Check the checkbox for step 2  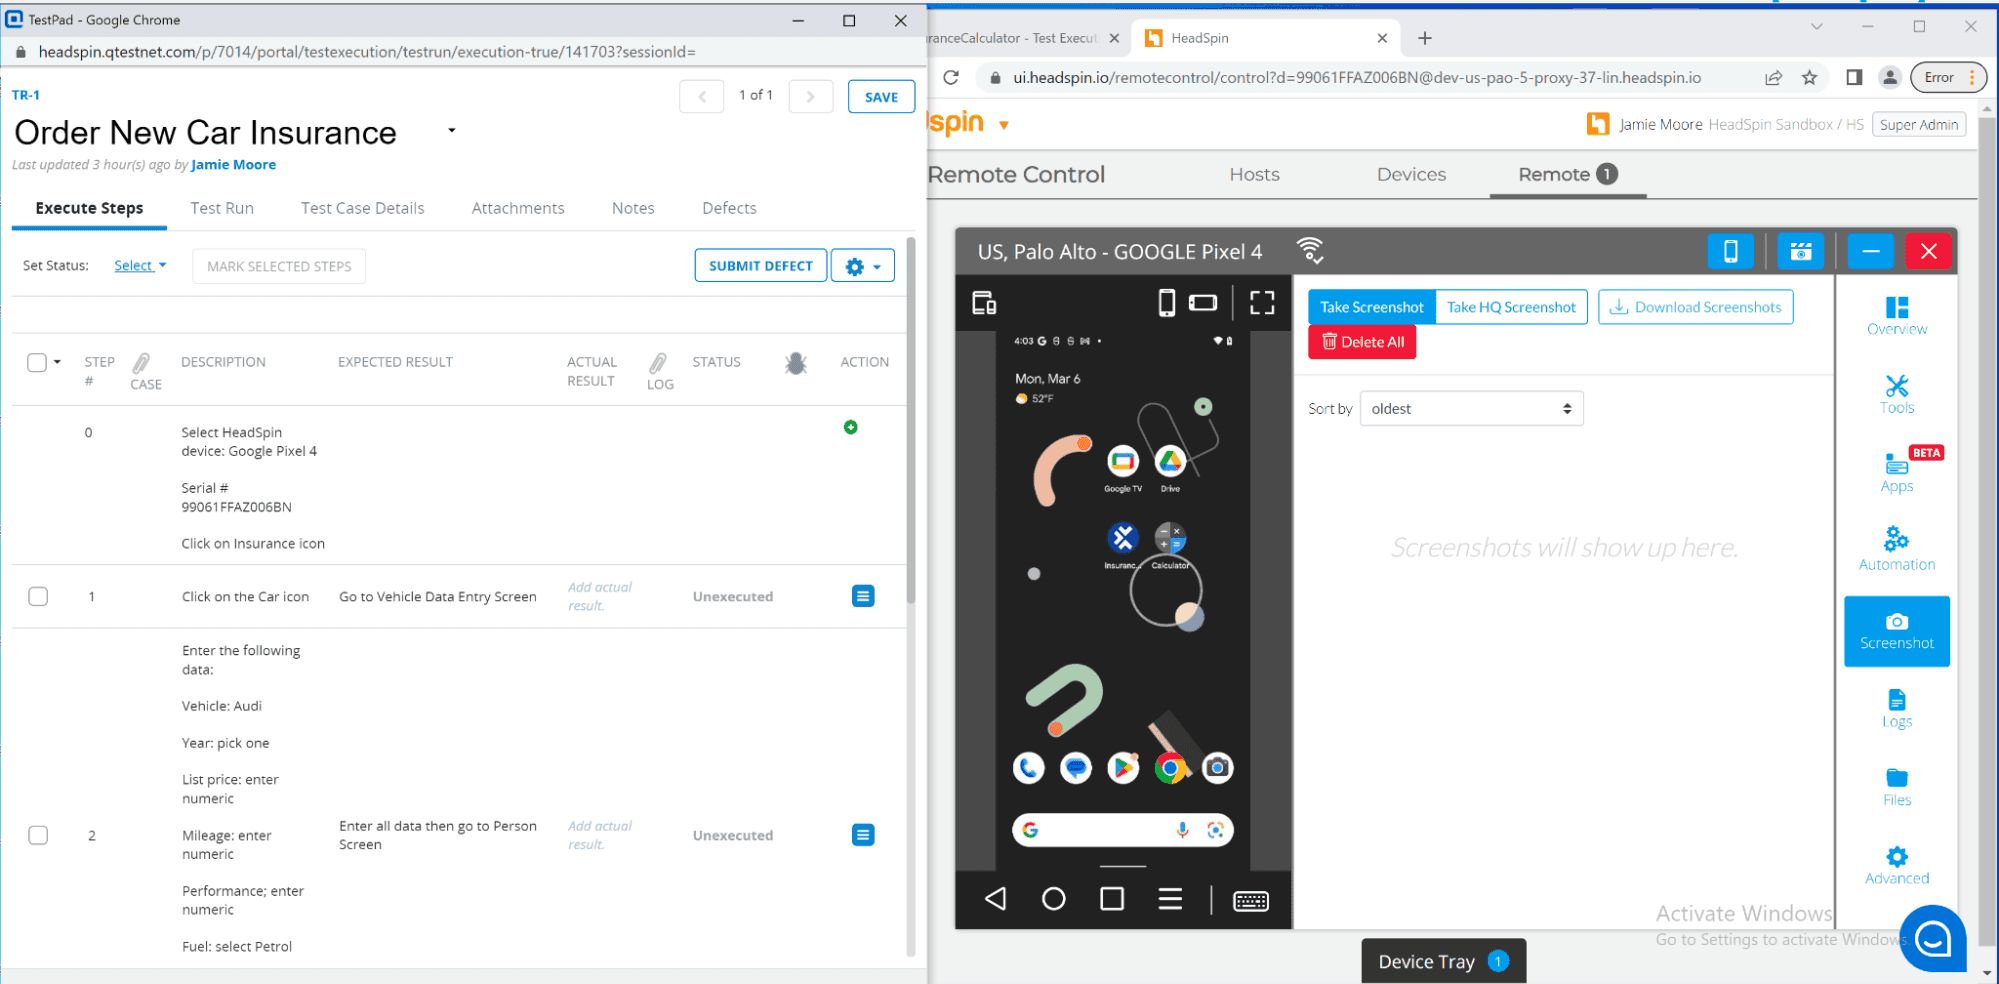pyautogui.click(x=38, y=835)
